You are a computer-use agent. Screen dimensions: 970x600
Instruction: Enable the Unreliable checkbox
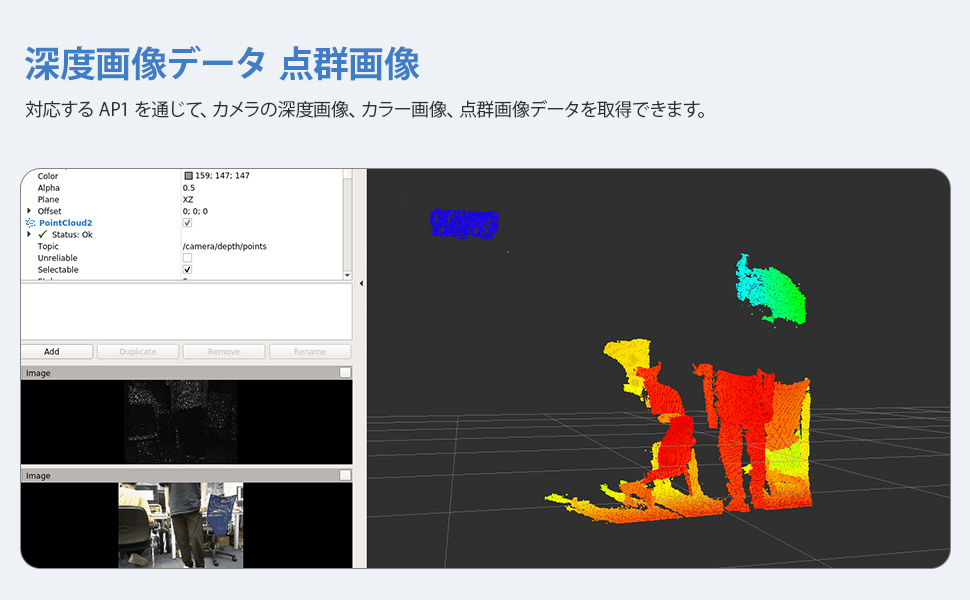pyautogui.click(x=187, y=258)
